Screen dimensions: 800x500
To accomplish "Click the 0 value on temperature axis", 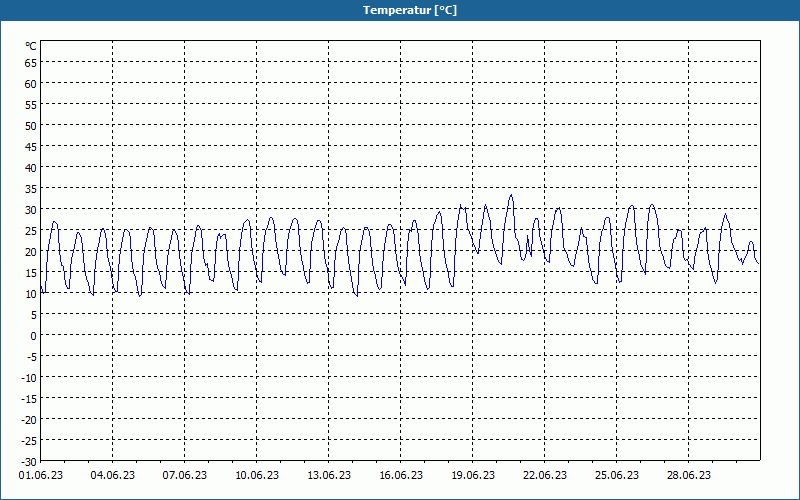I will 34,336.
